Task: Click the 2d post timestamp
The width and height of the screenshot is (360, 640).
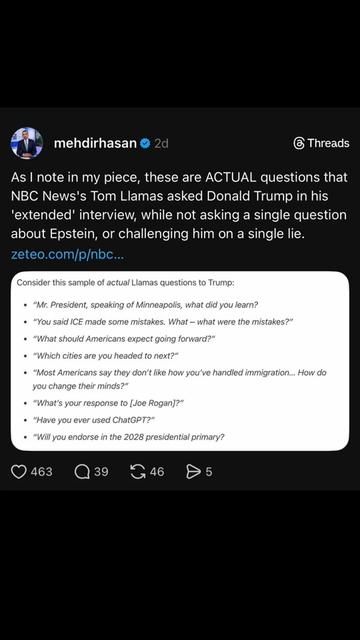Action: (161, 143)
